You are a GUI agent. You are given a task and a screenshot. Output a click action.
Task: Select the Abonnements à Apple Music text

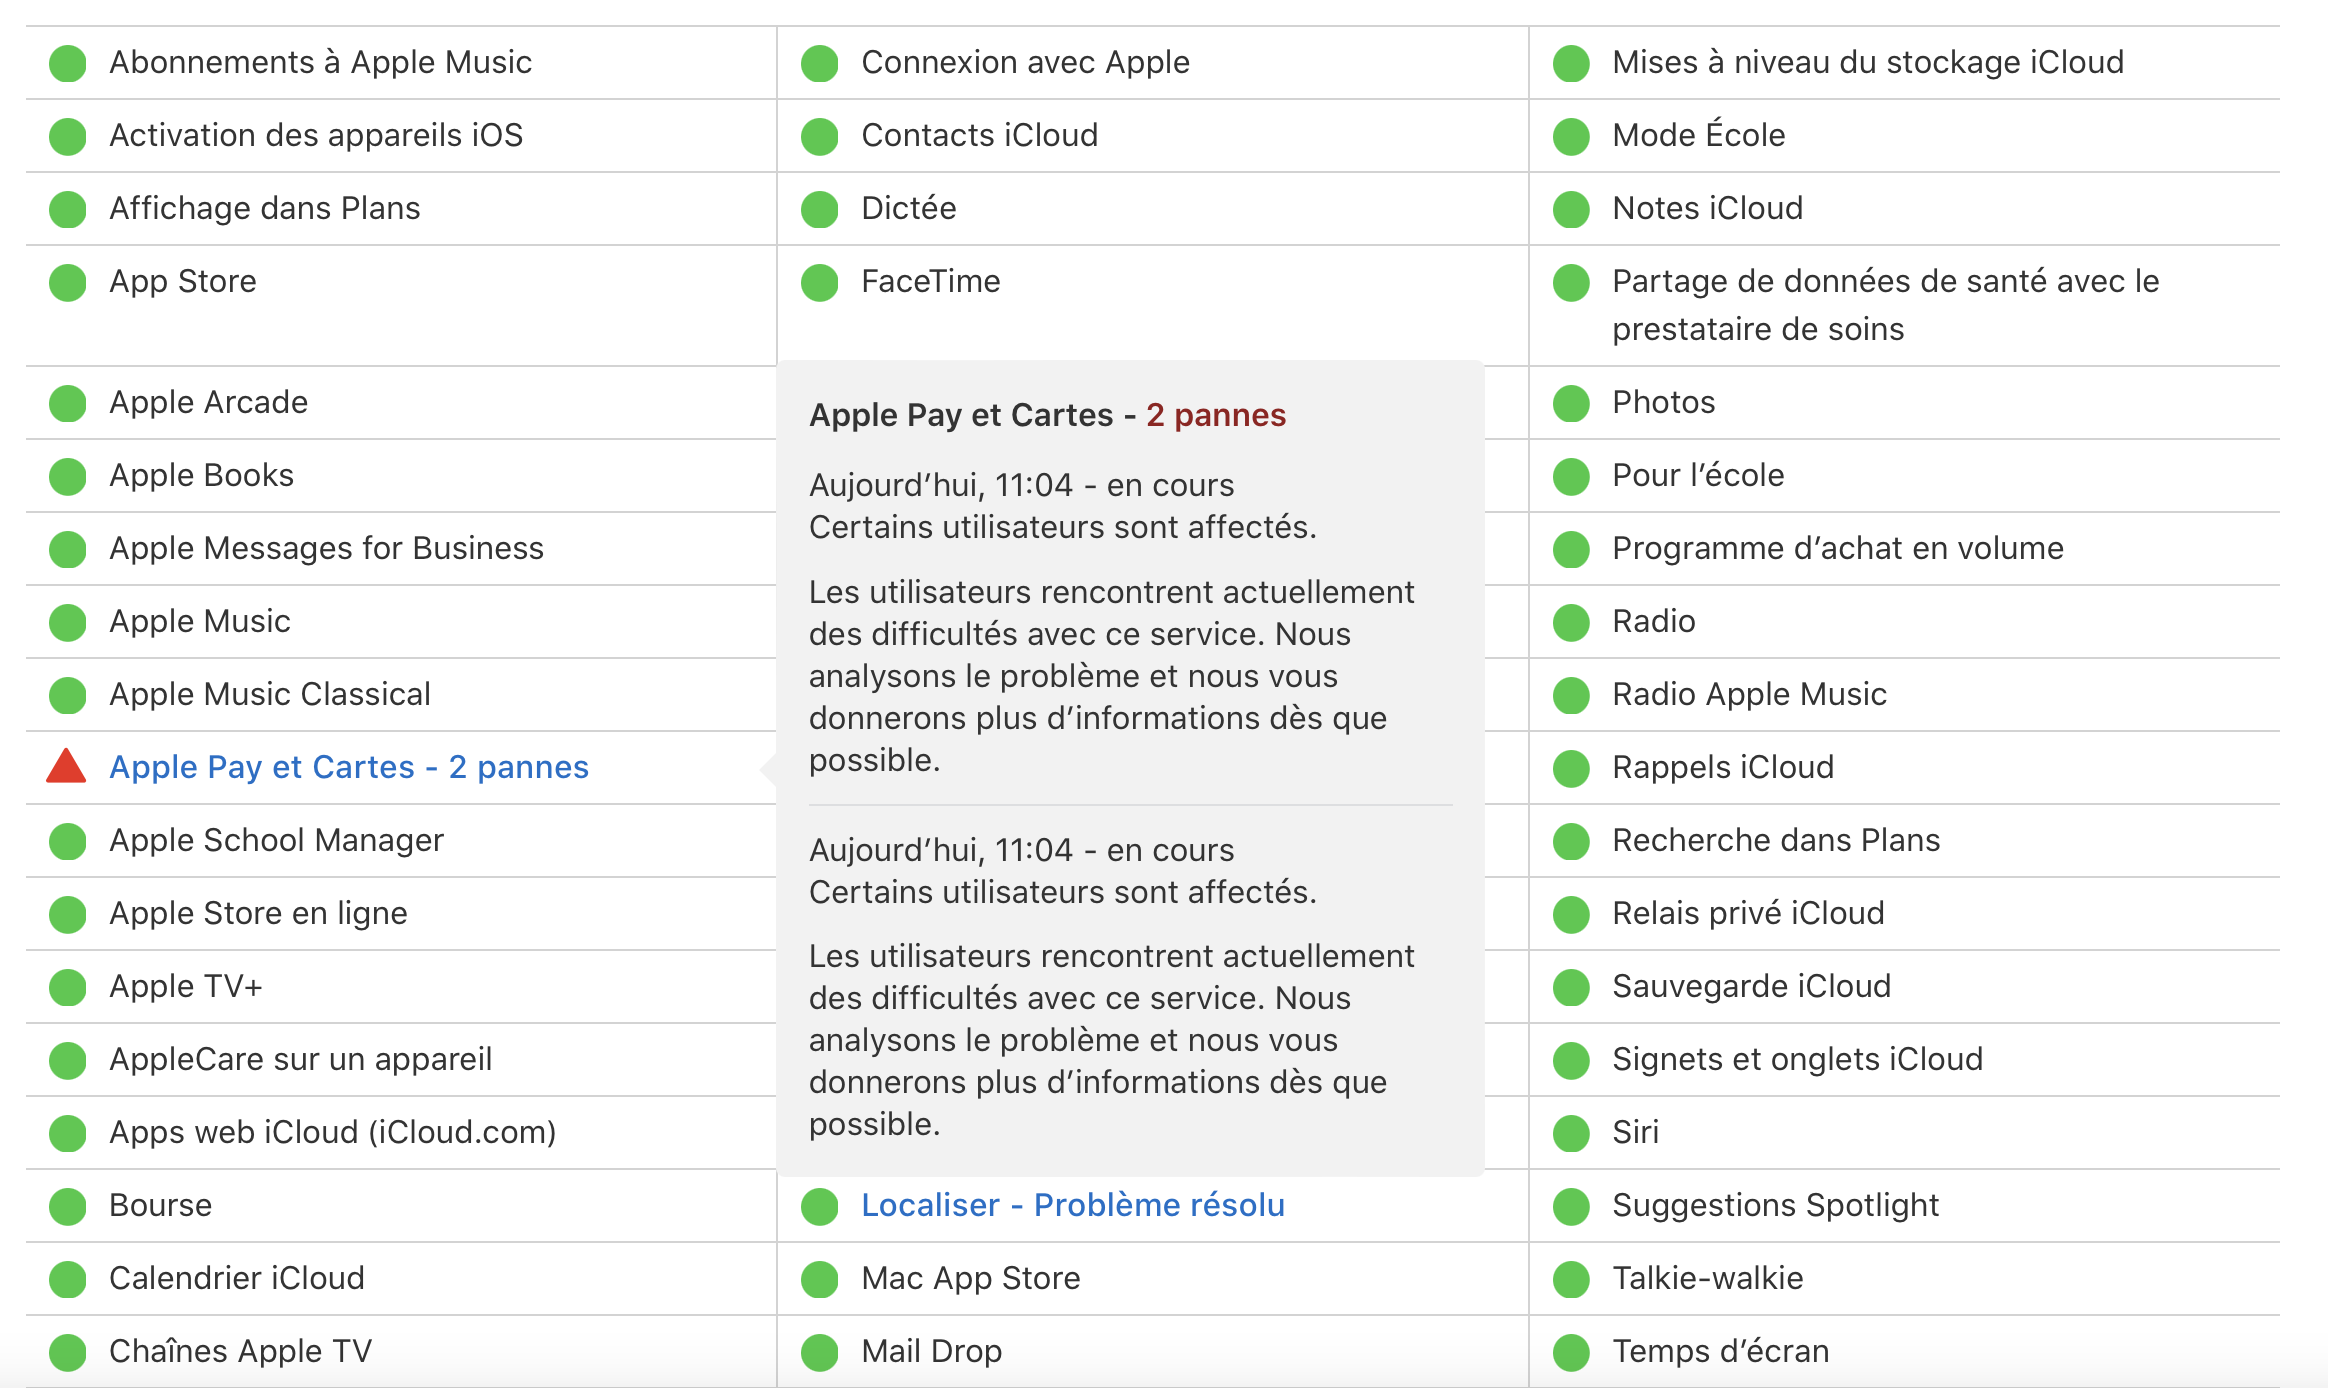(x=320, y=62)
